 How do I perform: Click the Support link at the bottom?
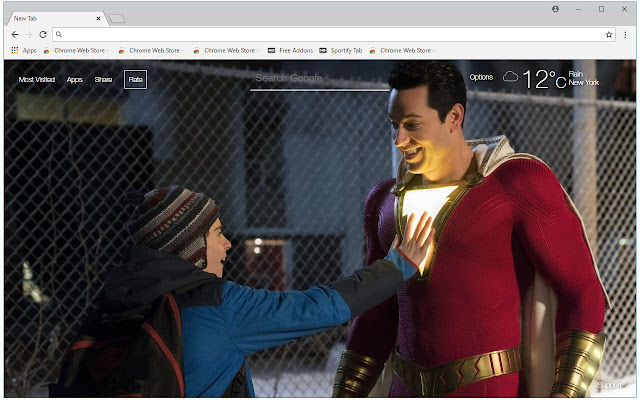[x=609, y=385]
